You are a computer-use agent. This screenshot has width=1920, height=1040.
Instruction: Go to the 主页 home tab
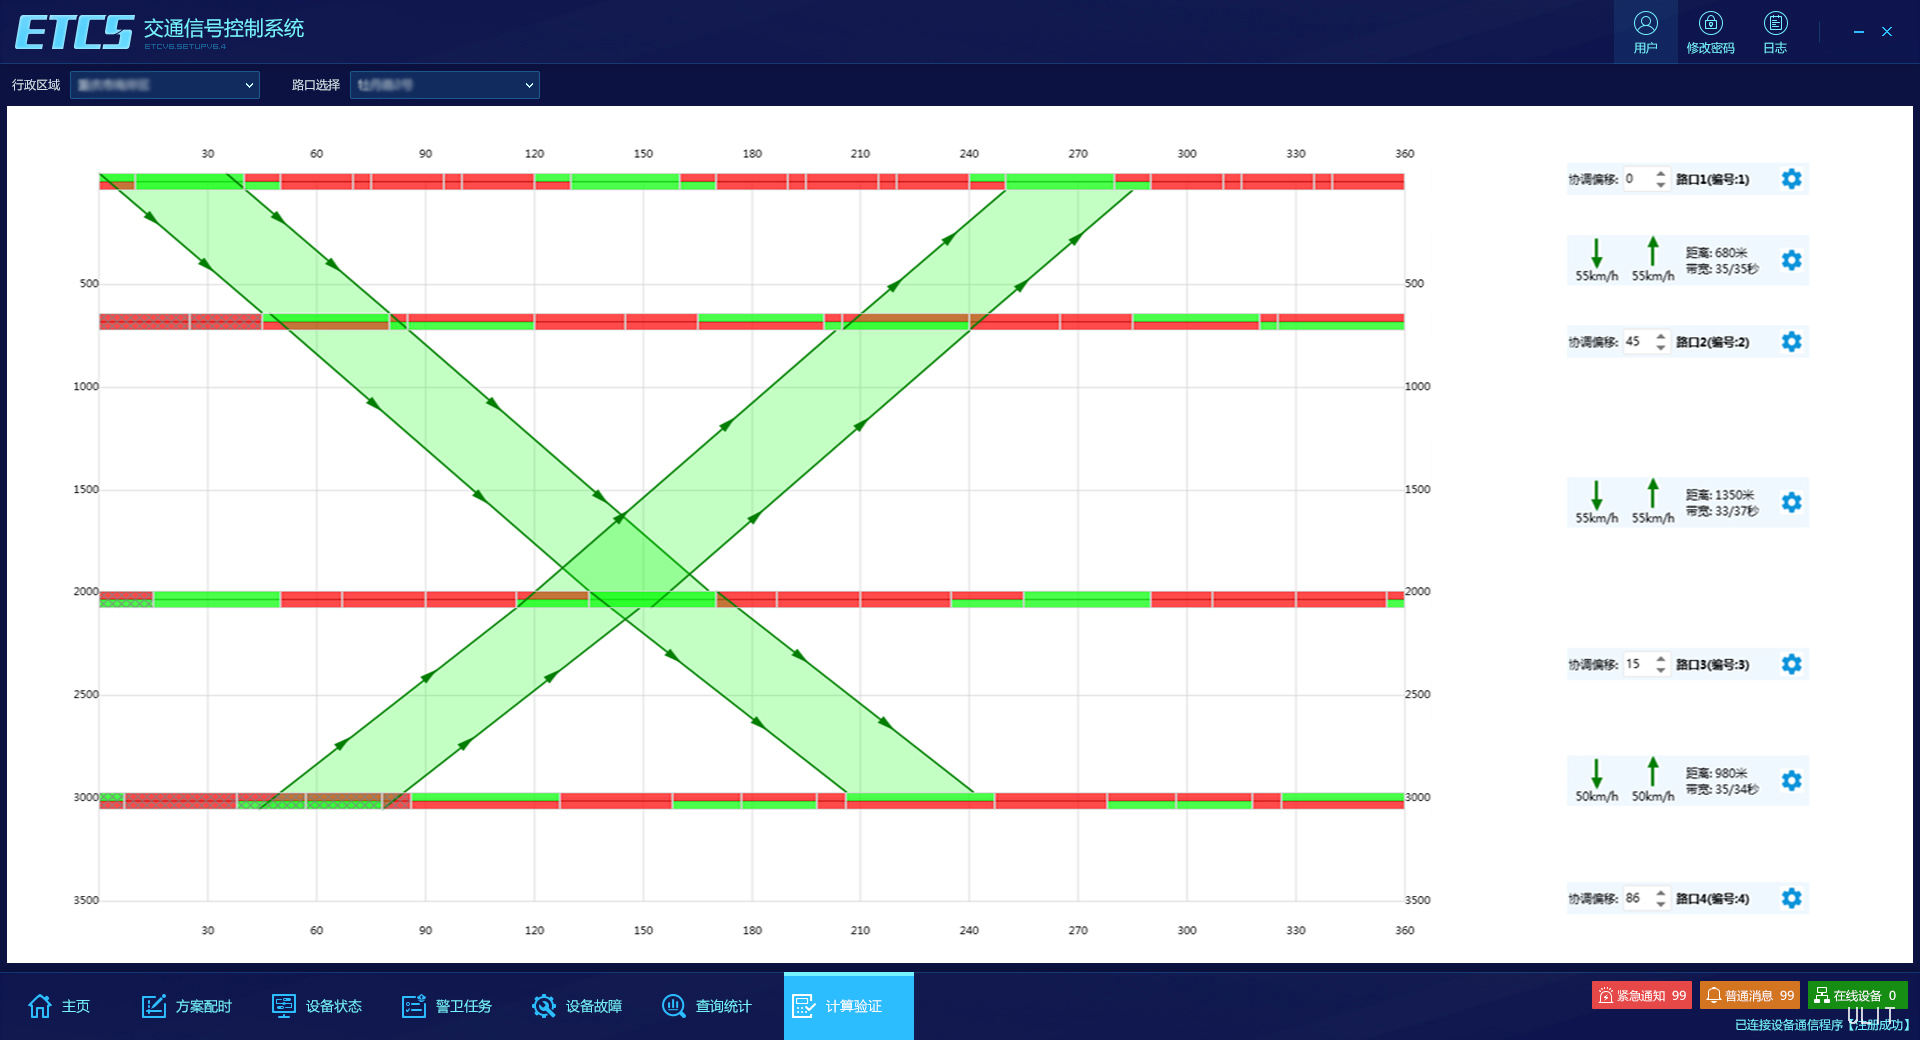click(60, 1006)
